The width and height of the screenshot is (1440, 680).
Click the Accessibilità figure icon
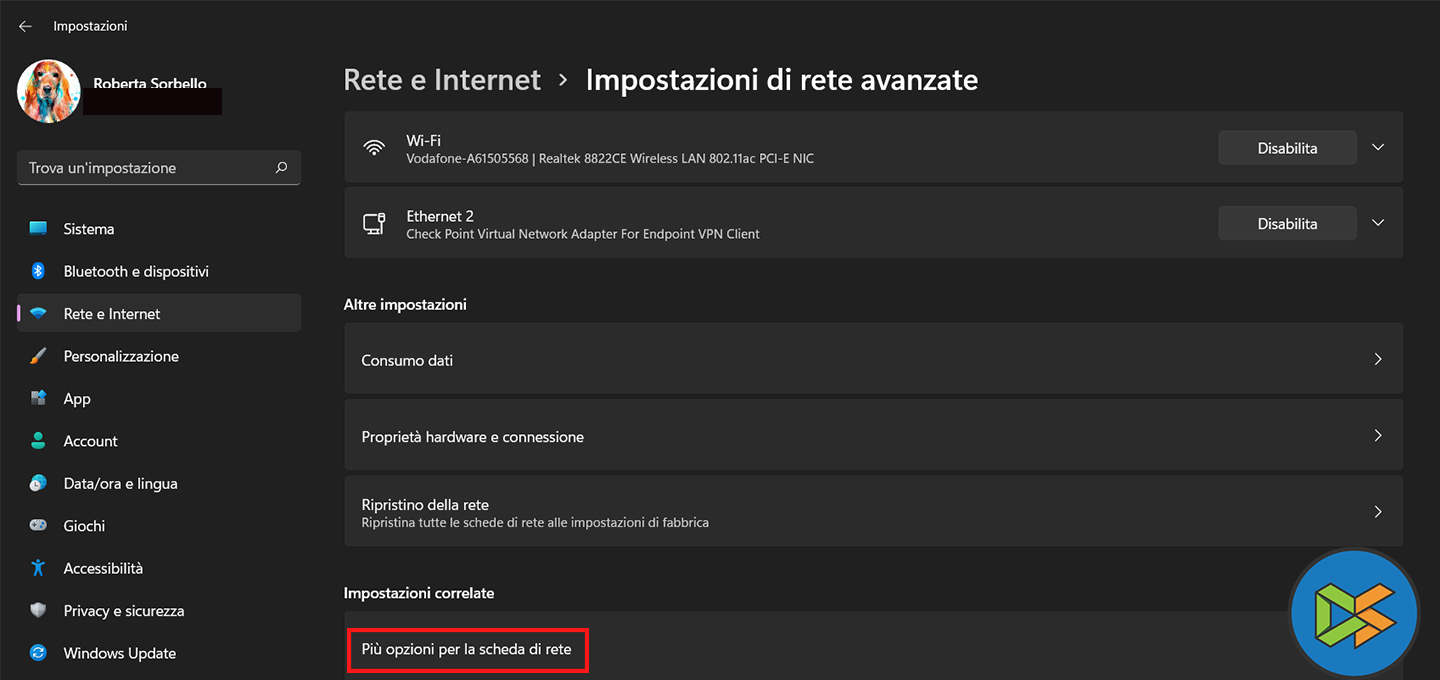[x=38, y=568]
